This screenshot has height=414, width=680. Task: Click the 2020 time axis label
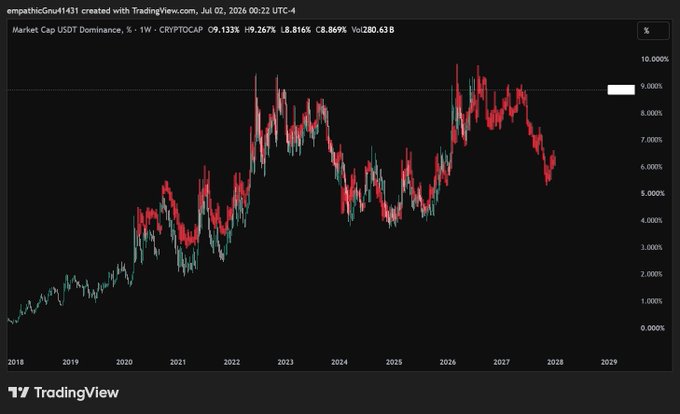pos(124,362)
